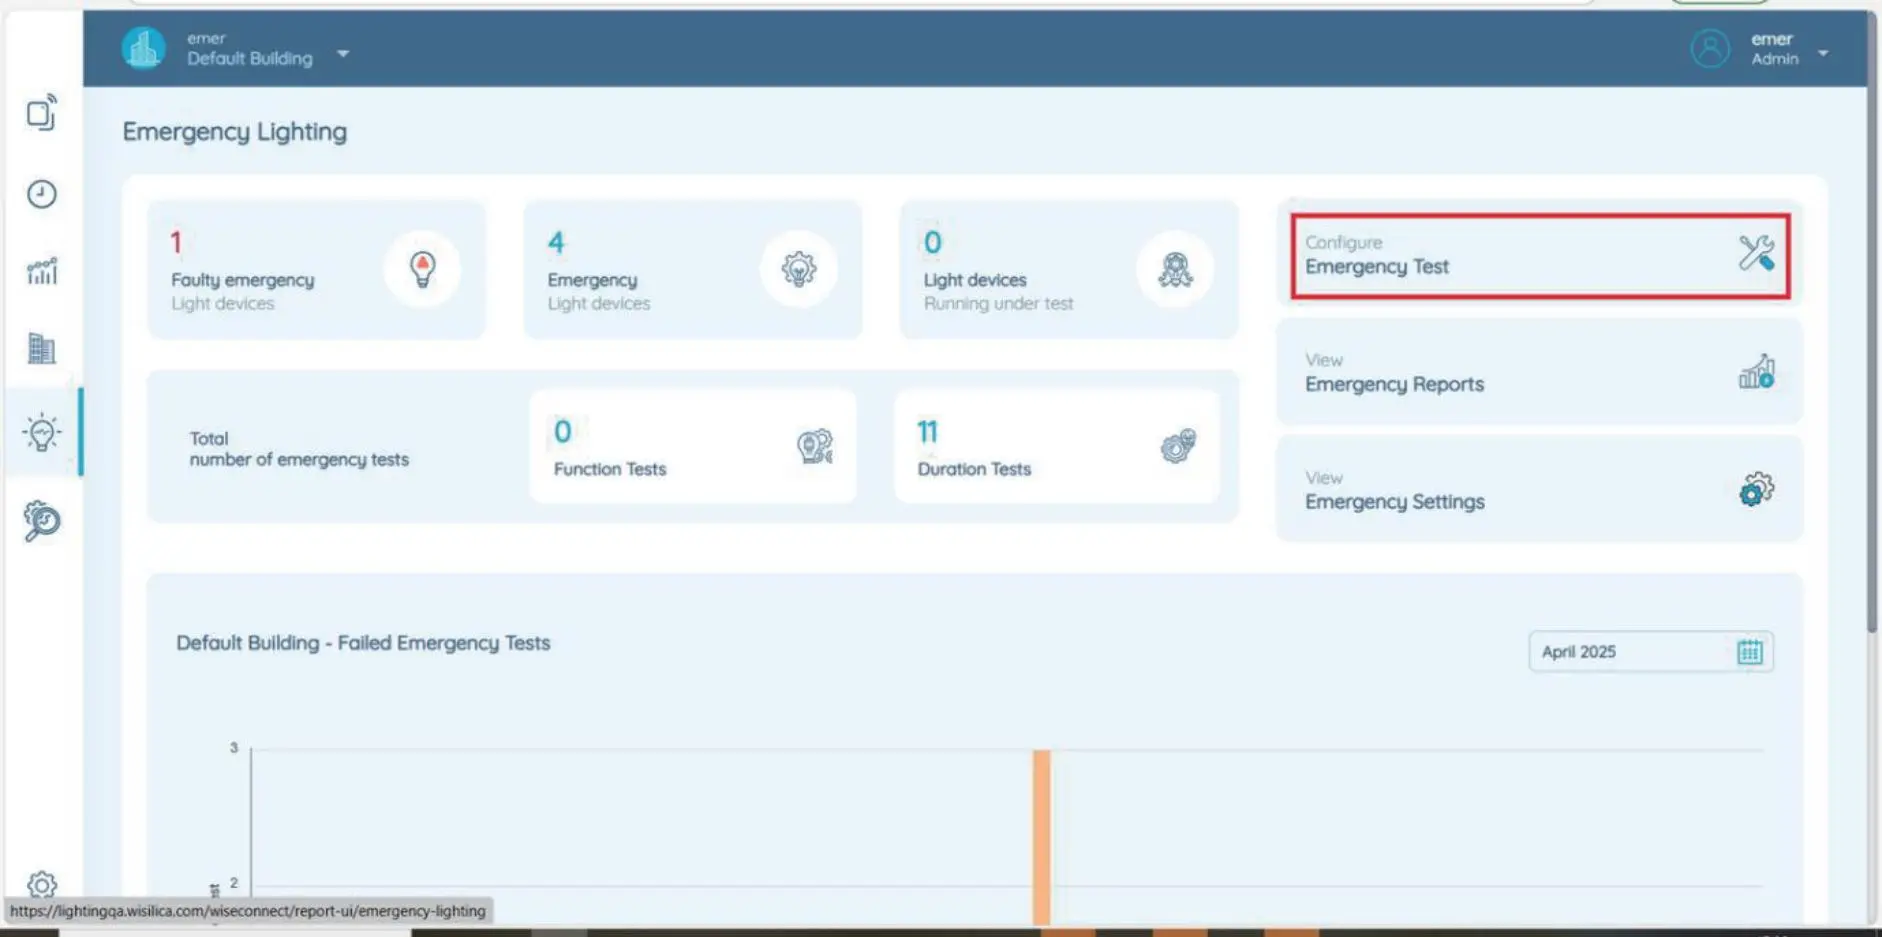This screenshot has height=937, width=1882.
Task: Expand the emer Admin account dropdown
Action: (x=1822, y=53)
